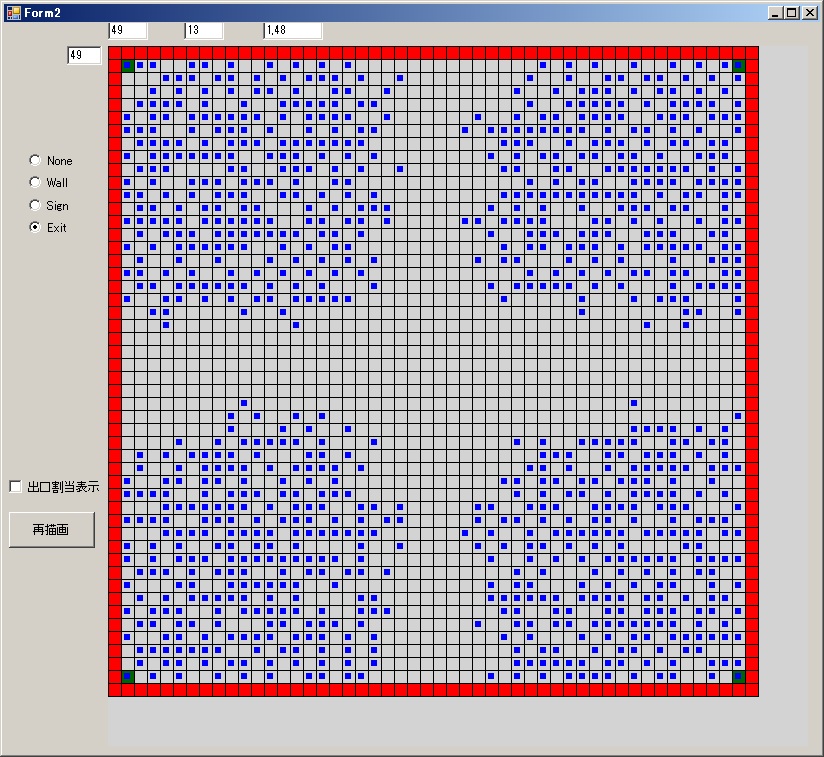Open the Form2 title bar icon menu
This screenshot has height=757, width=824.
click(x=13, y=12)
